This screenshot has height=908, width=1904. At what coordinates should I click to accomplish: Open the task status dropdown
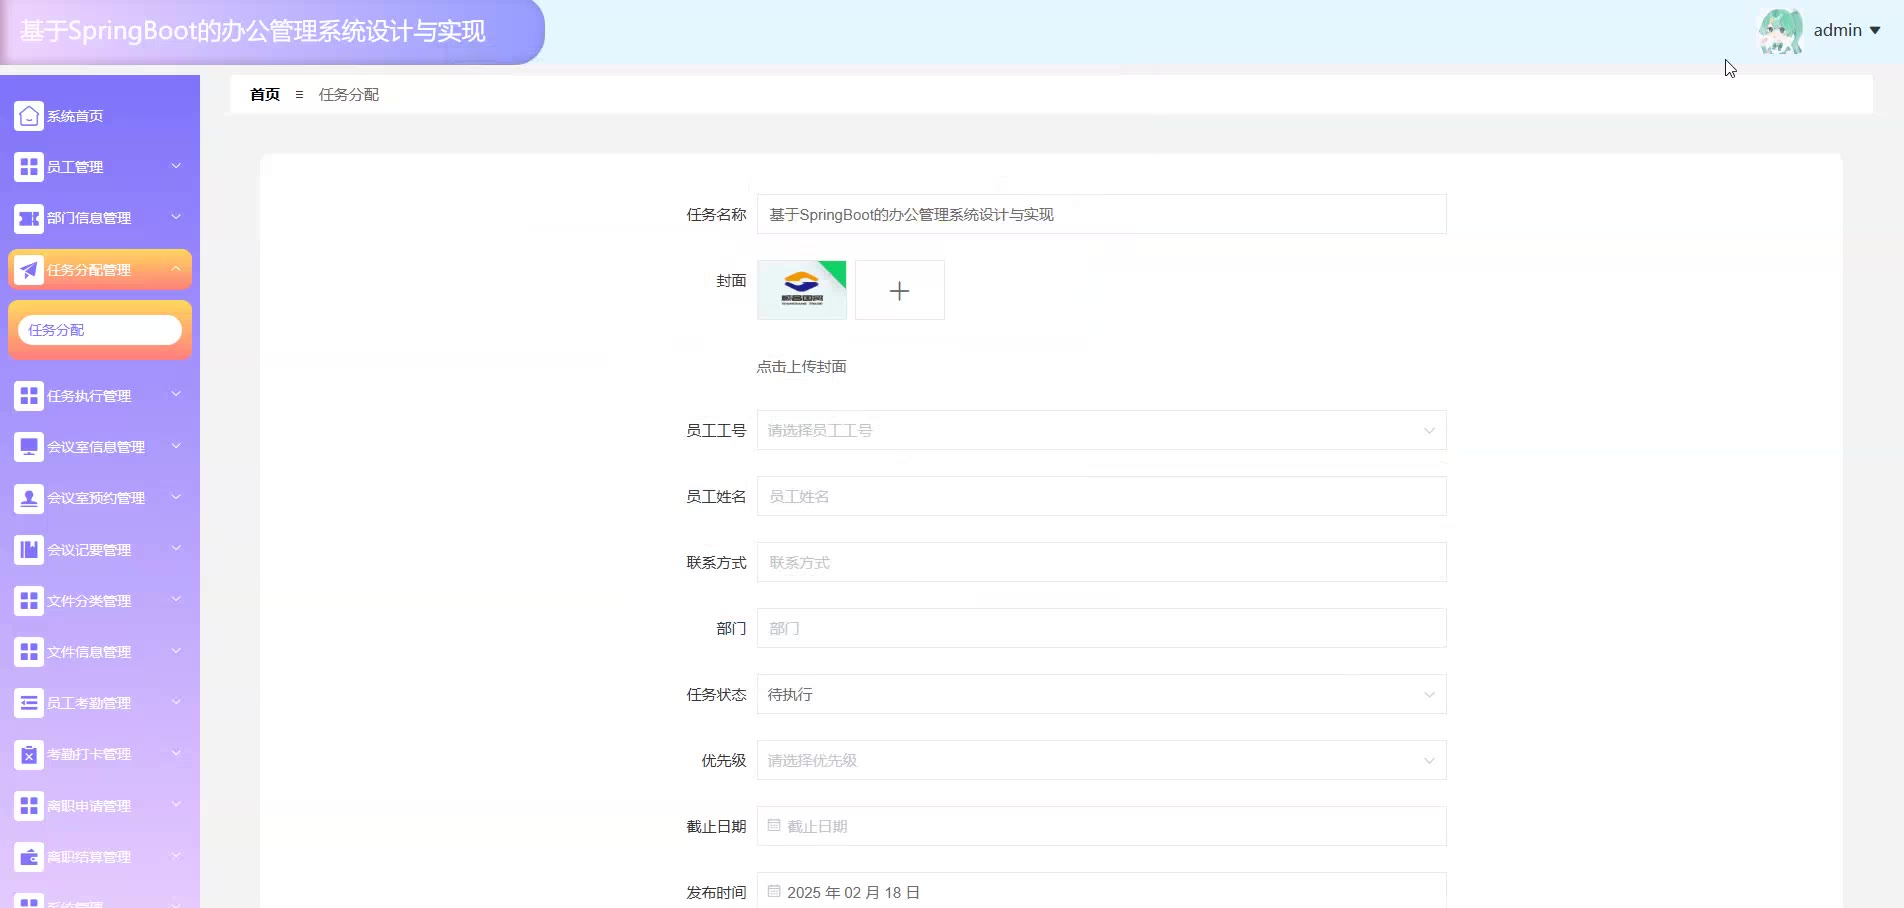1100,694
